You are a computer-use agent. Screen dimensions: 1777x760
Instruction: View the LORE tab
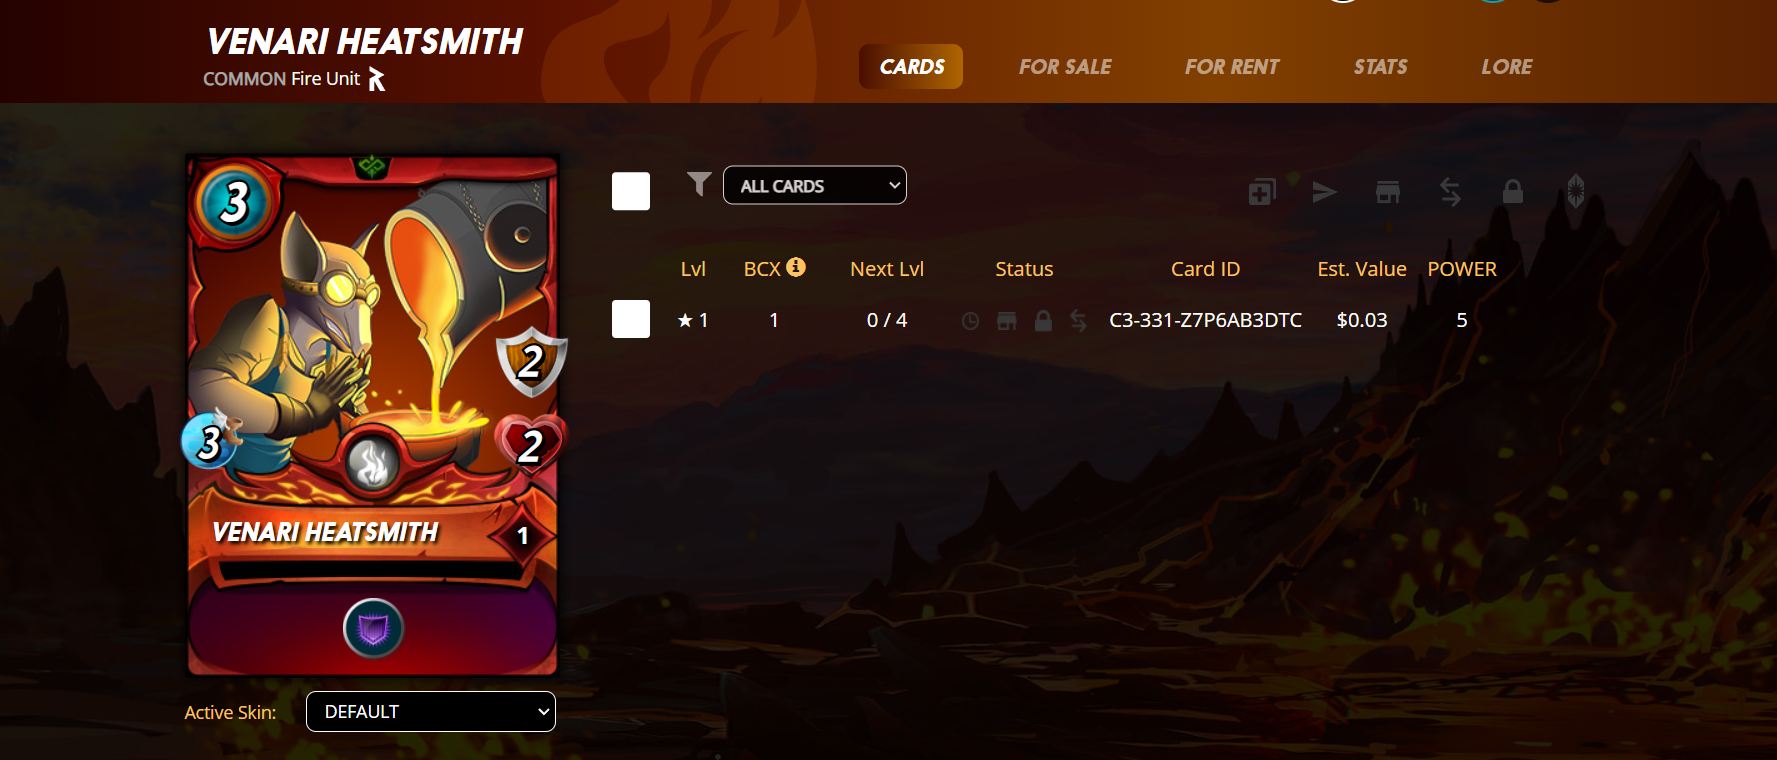tap(1507, 67)
